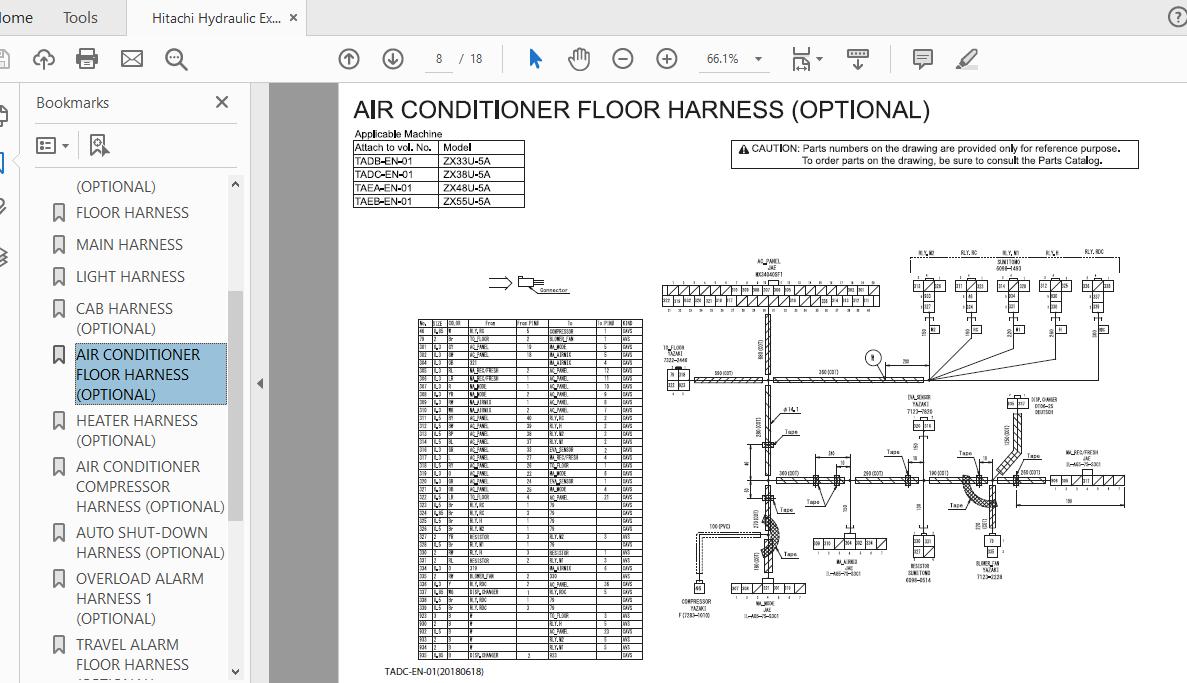The height and width of the screenshot is (683, 1187).
Task: Open bookmarks options list icon
Action: tap(52, 145)
